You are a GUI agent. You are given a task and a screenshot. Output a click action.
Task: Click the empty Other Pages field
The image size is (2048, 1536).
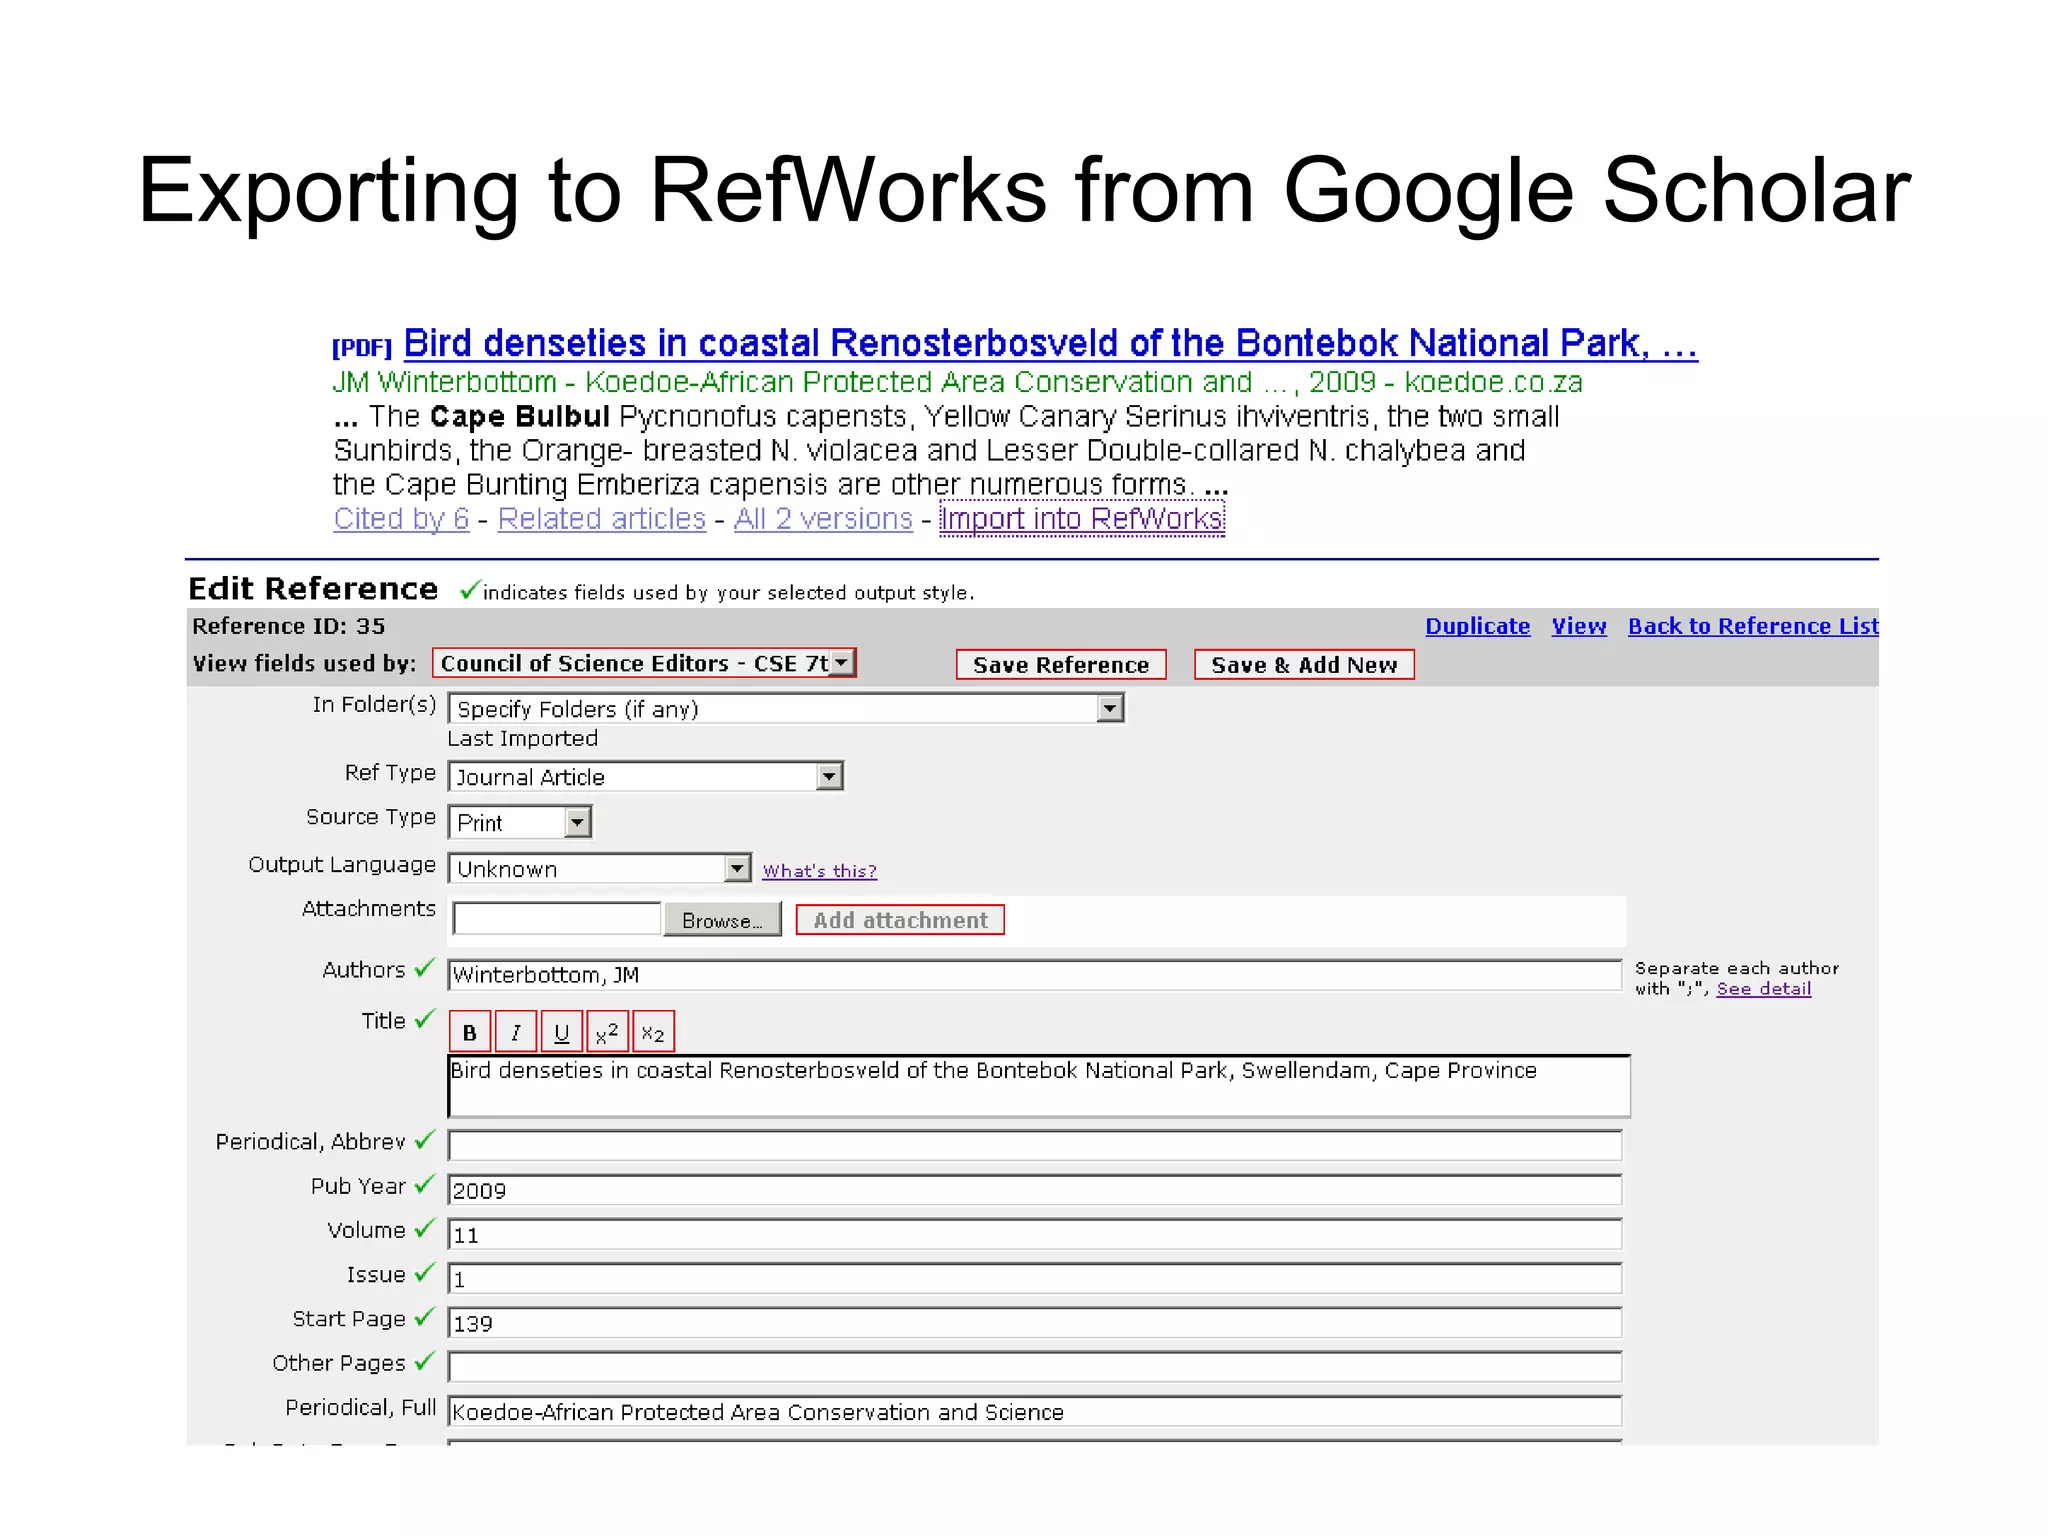[1035, 1366]
